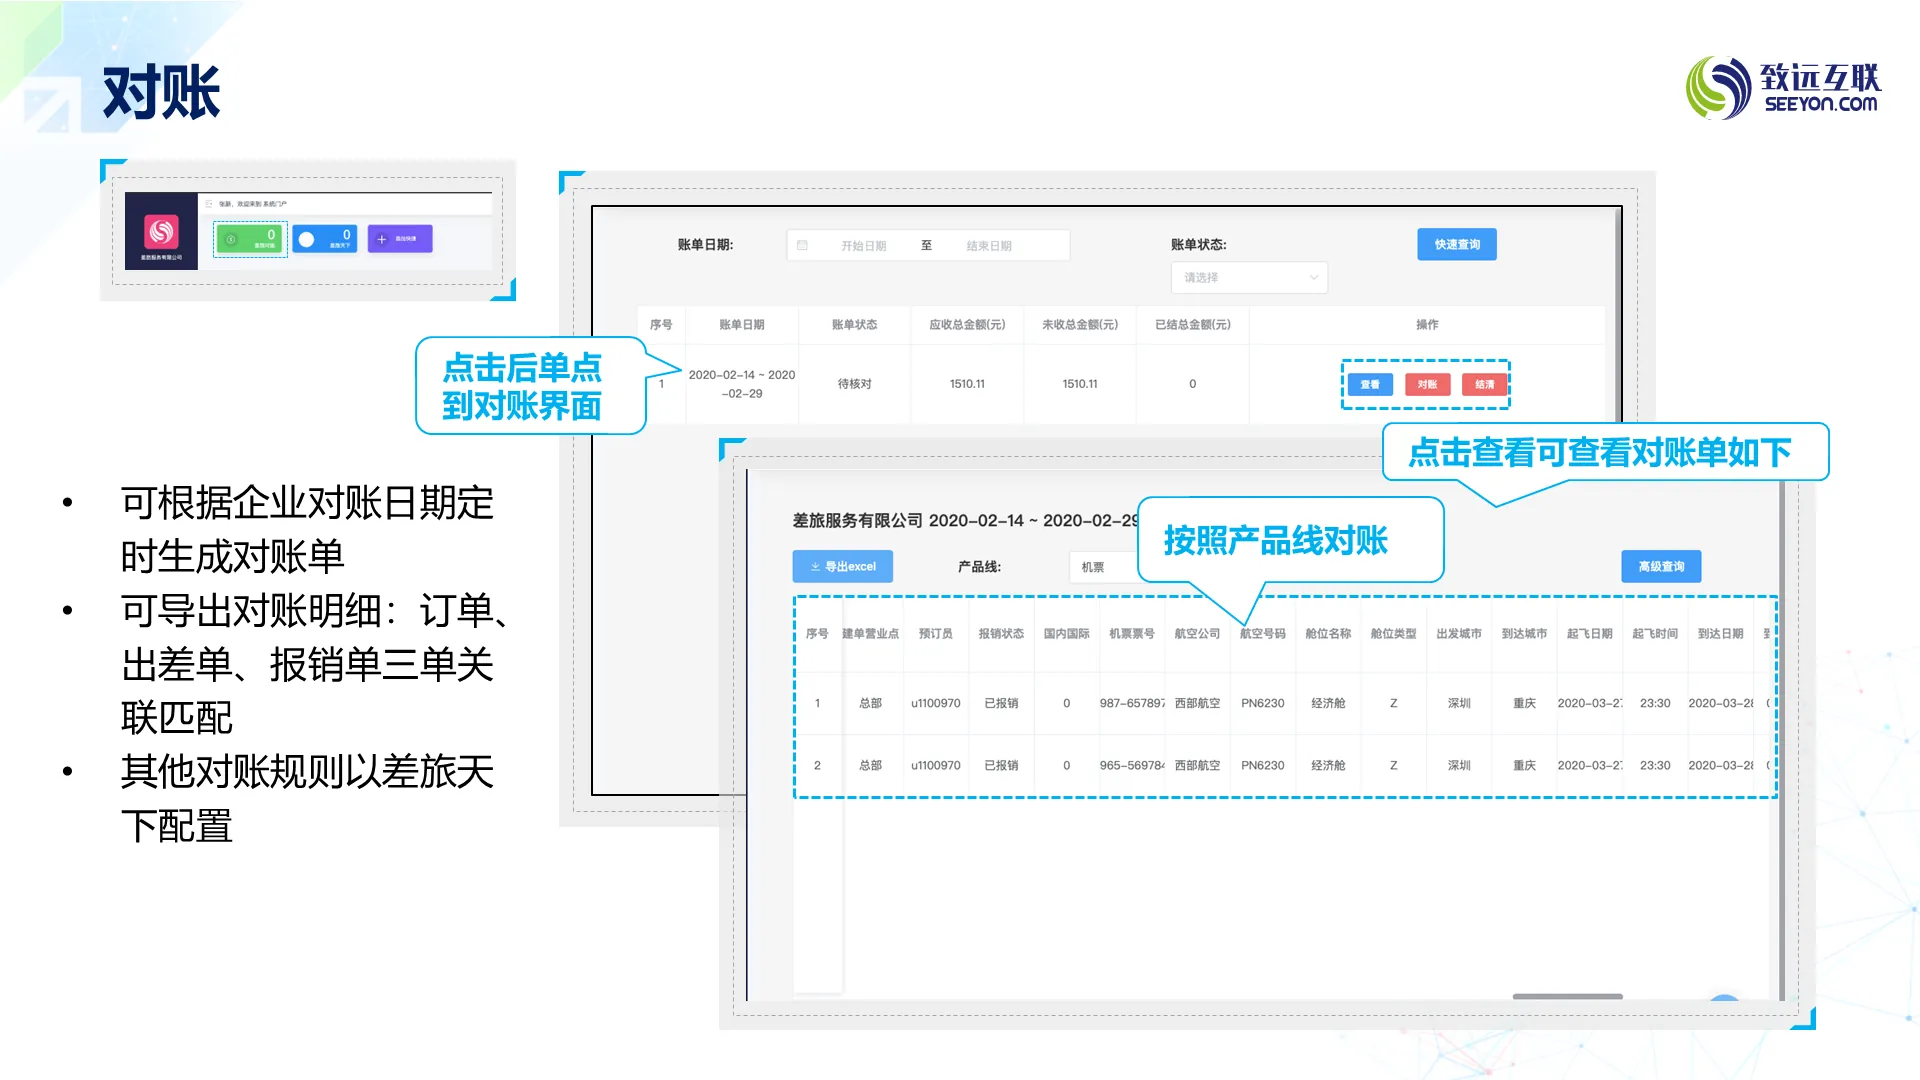Click the blue 查看 button in bill row
This screenshot has height=1080, width=1920.
tap(1370, 384)
